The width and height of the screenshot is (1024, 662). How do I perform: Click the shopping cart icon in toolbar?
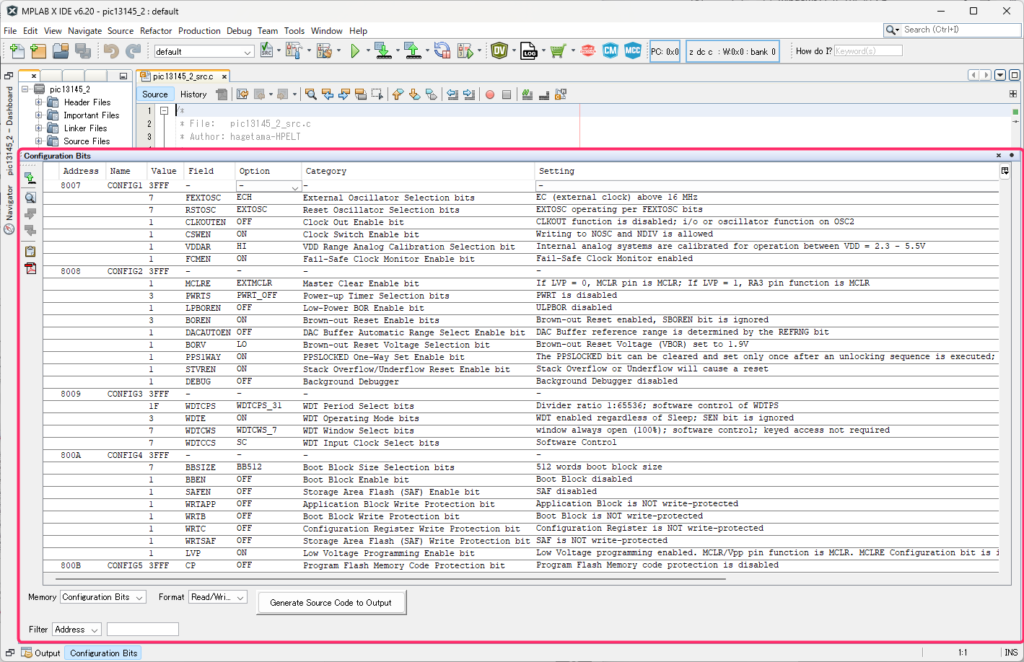[x=557, y=51]
